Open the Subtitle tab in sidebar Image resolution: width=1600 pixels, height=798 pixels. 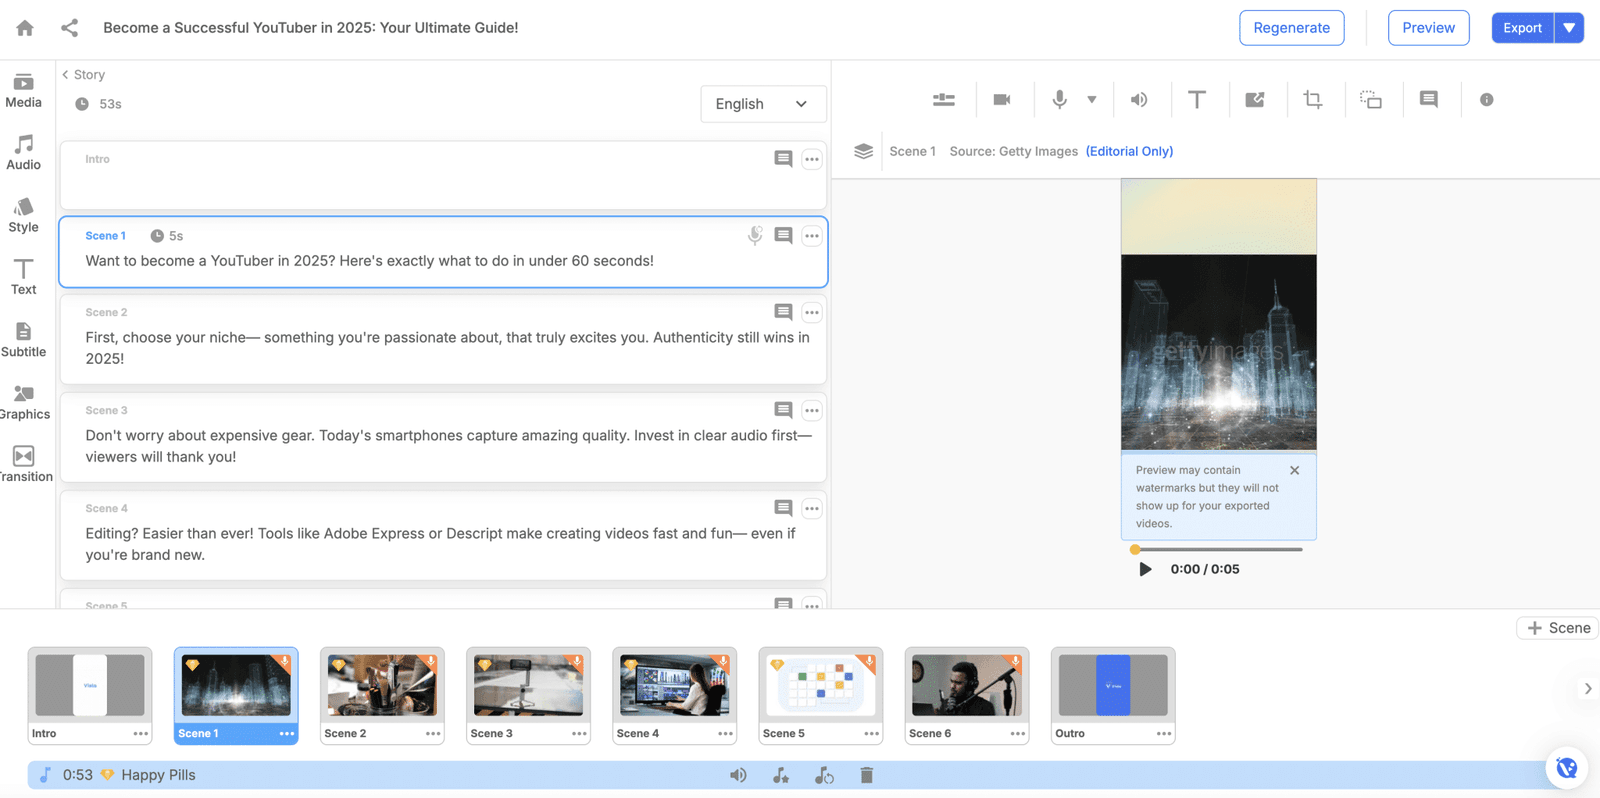[24, 340]
